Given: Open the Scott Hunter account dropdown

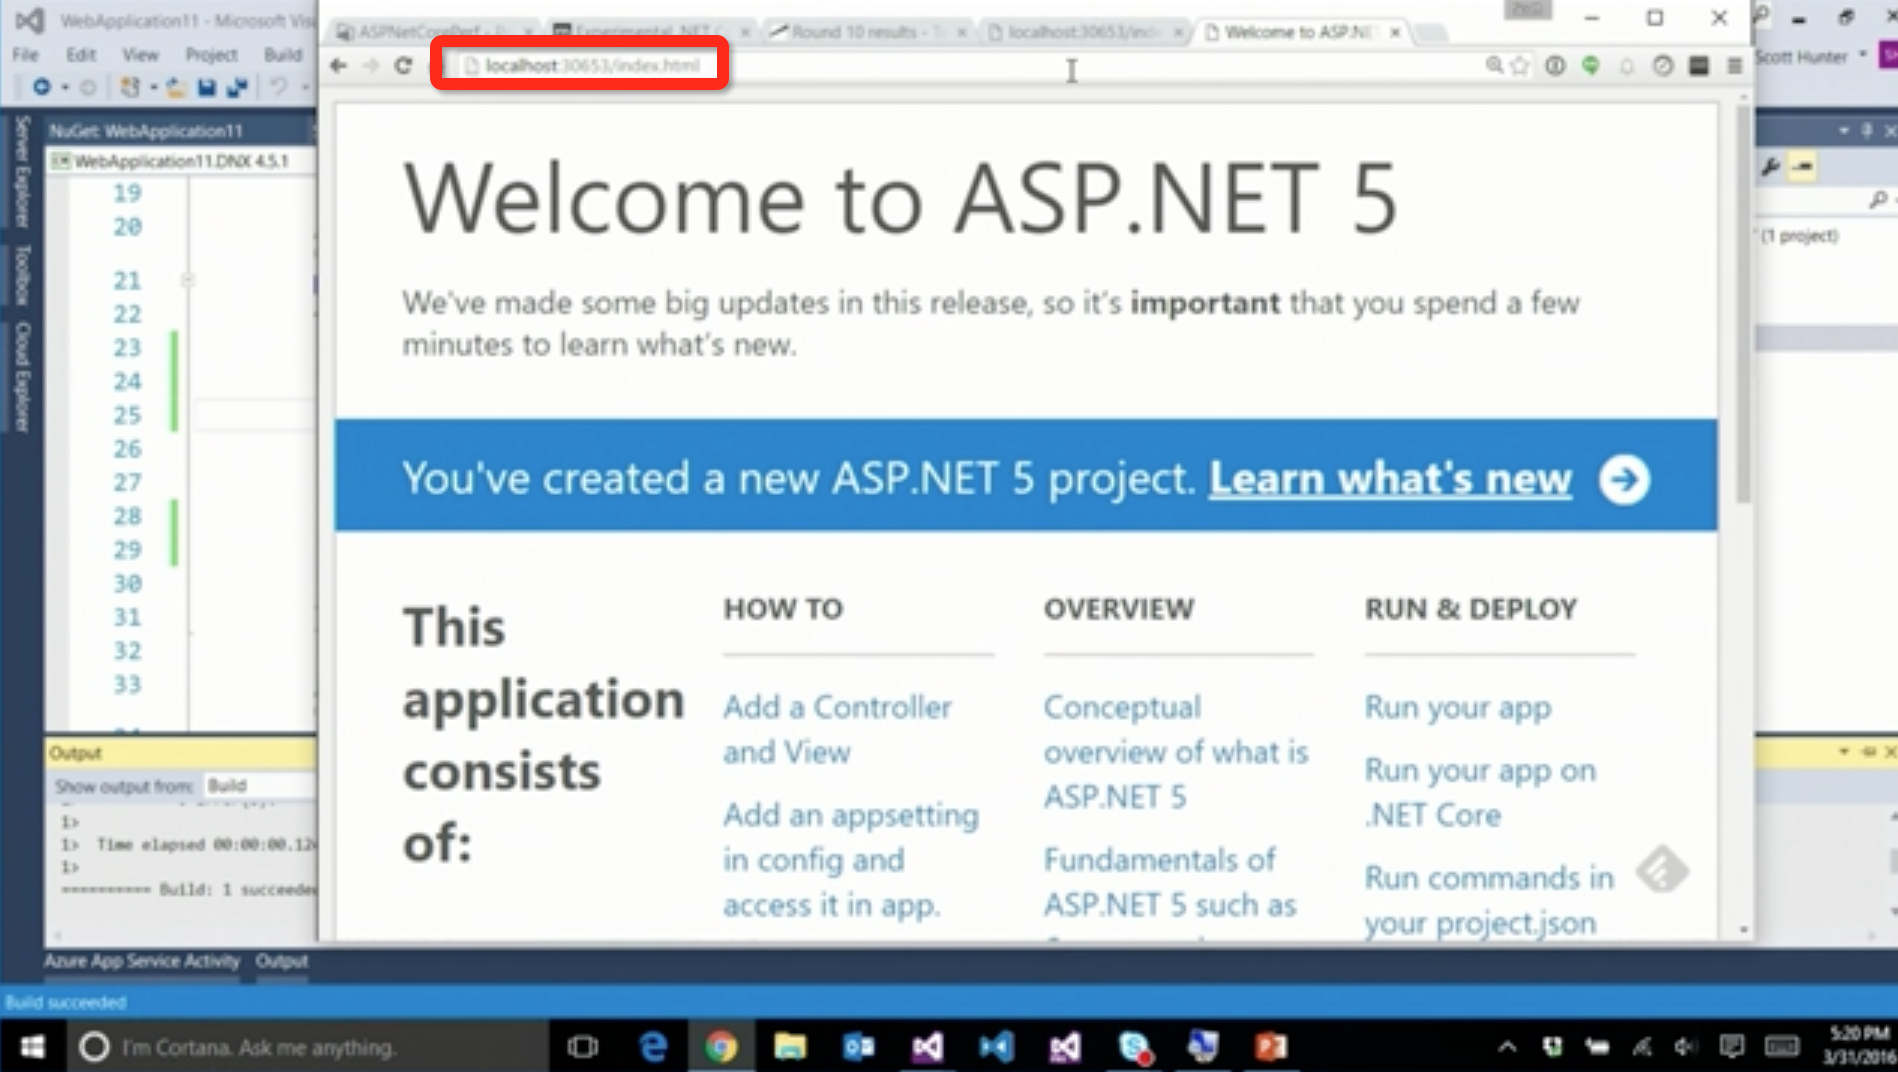Looking at the screenshot, I should (x=1811, y=57).
